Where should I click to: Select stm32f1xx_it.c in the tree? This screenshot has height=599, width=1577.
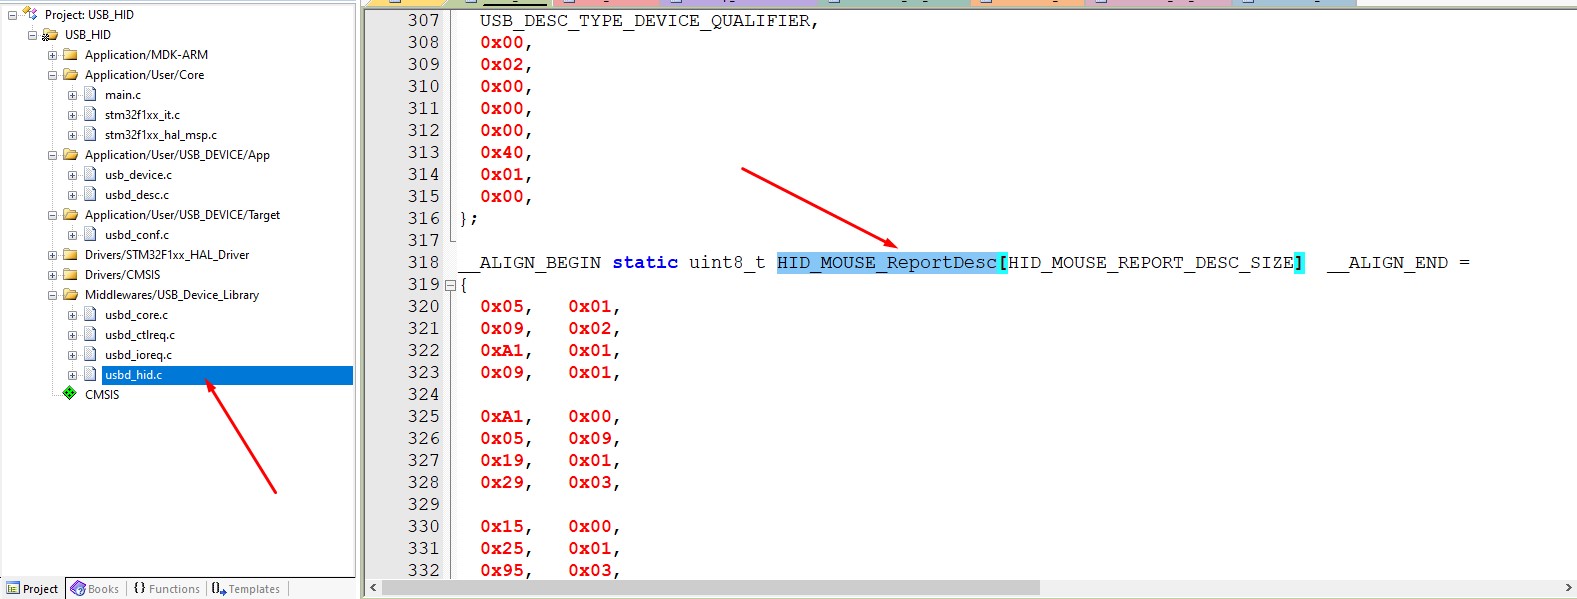142,115
